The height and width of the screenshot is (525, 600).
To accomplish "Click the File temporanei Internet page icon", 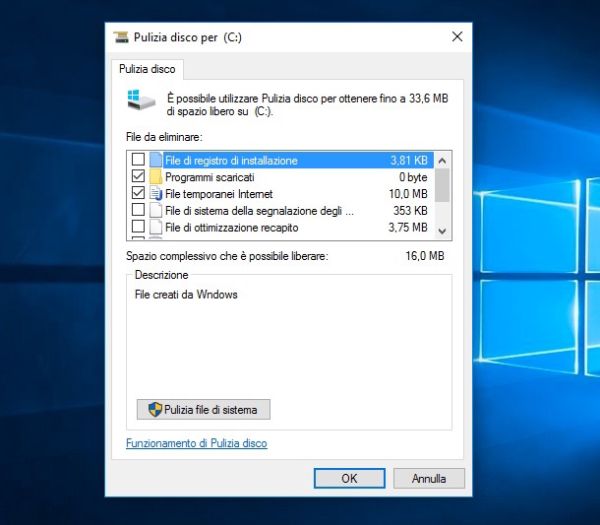I will (156, 193).
